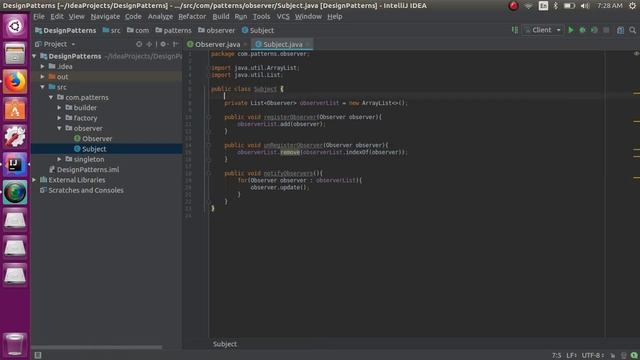Click the DesignPatterns breadcrumb in navigation bar

[x=66, y=30]
